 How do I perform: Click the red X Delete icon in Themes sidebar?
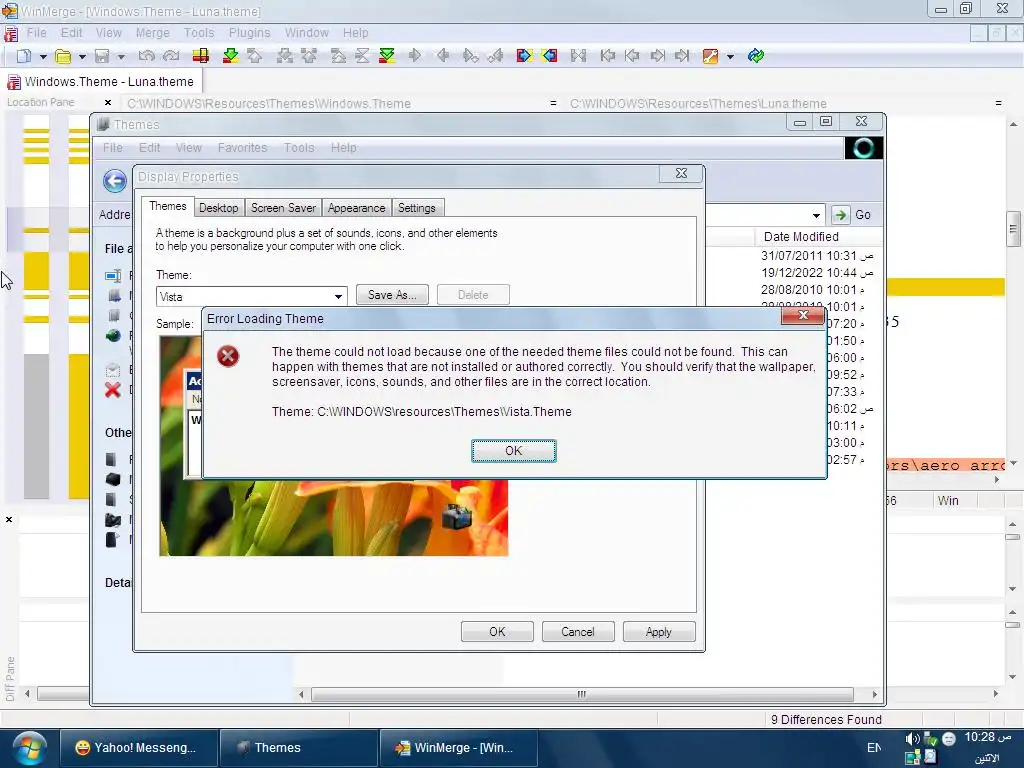113,390
